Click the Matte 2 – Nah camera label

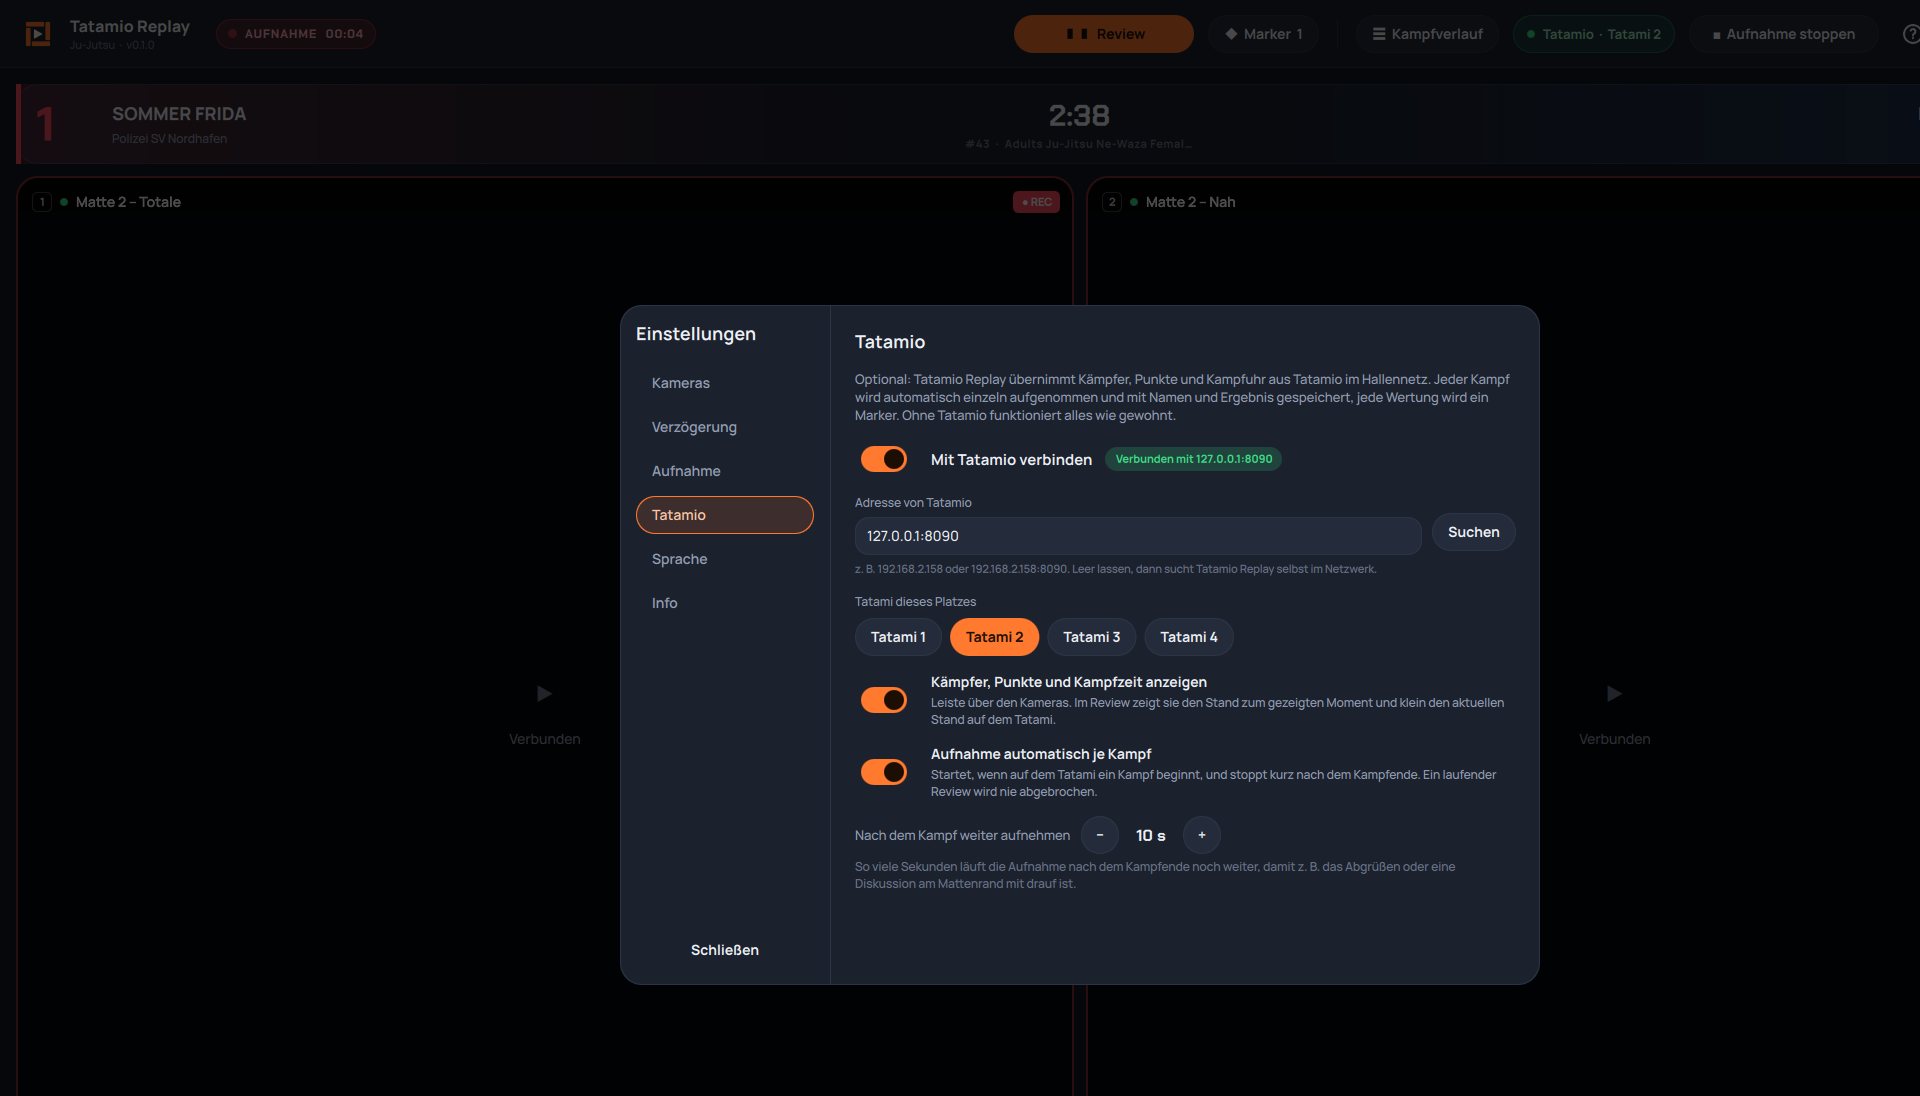[x=1190, y=202]
